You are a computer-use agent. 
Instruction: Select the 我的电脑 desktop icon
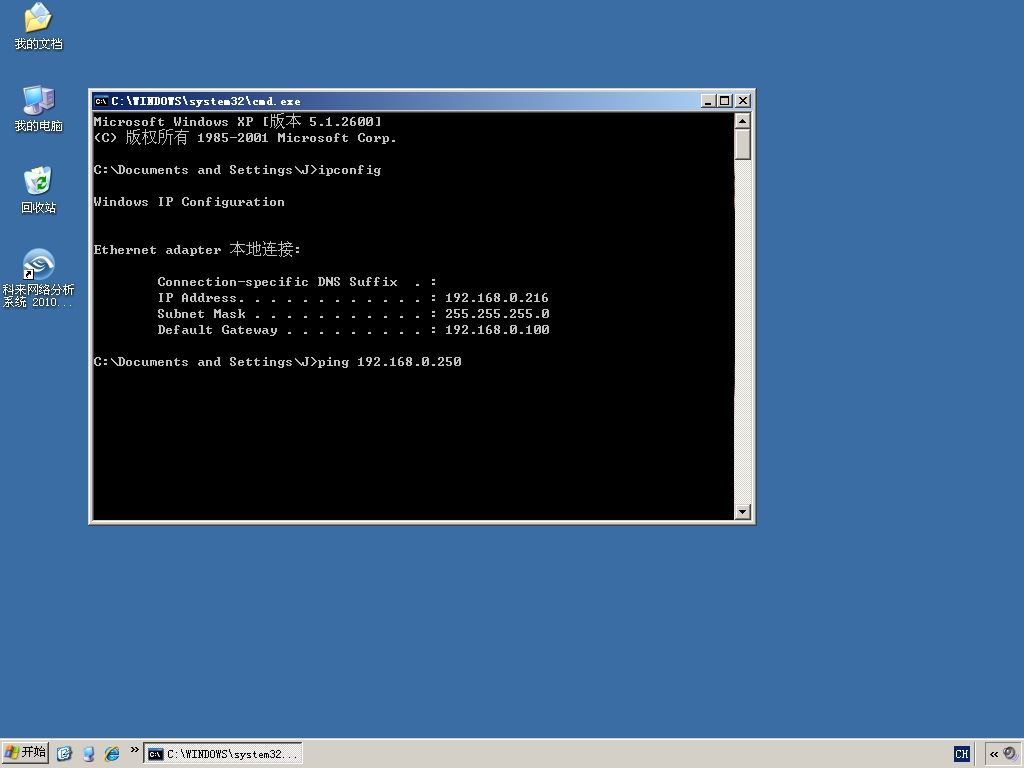click(x=38, y=108)
